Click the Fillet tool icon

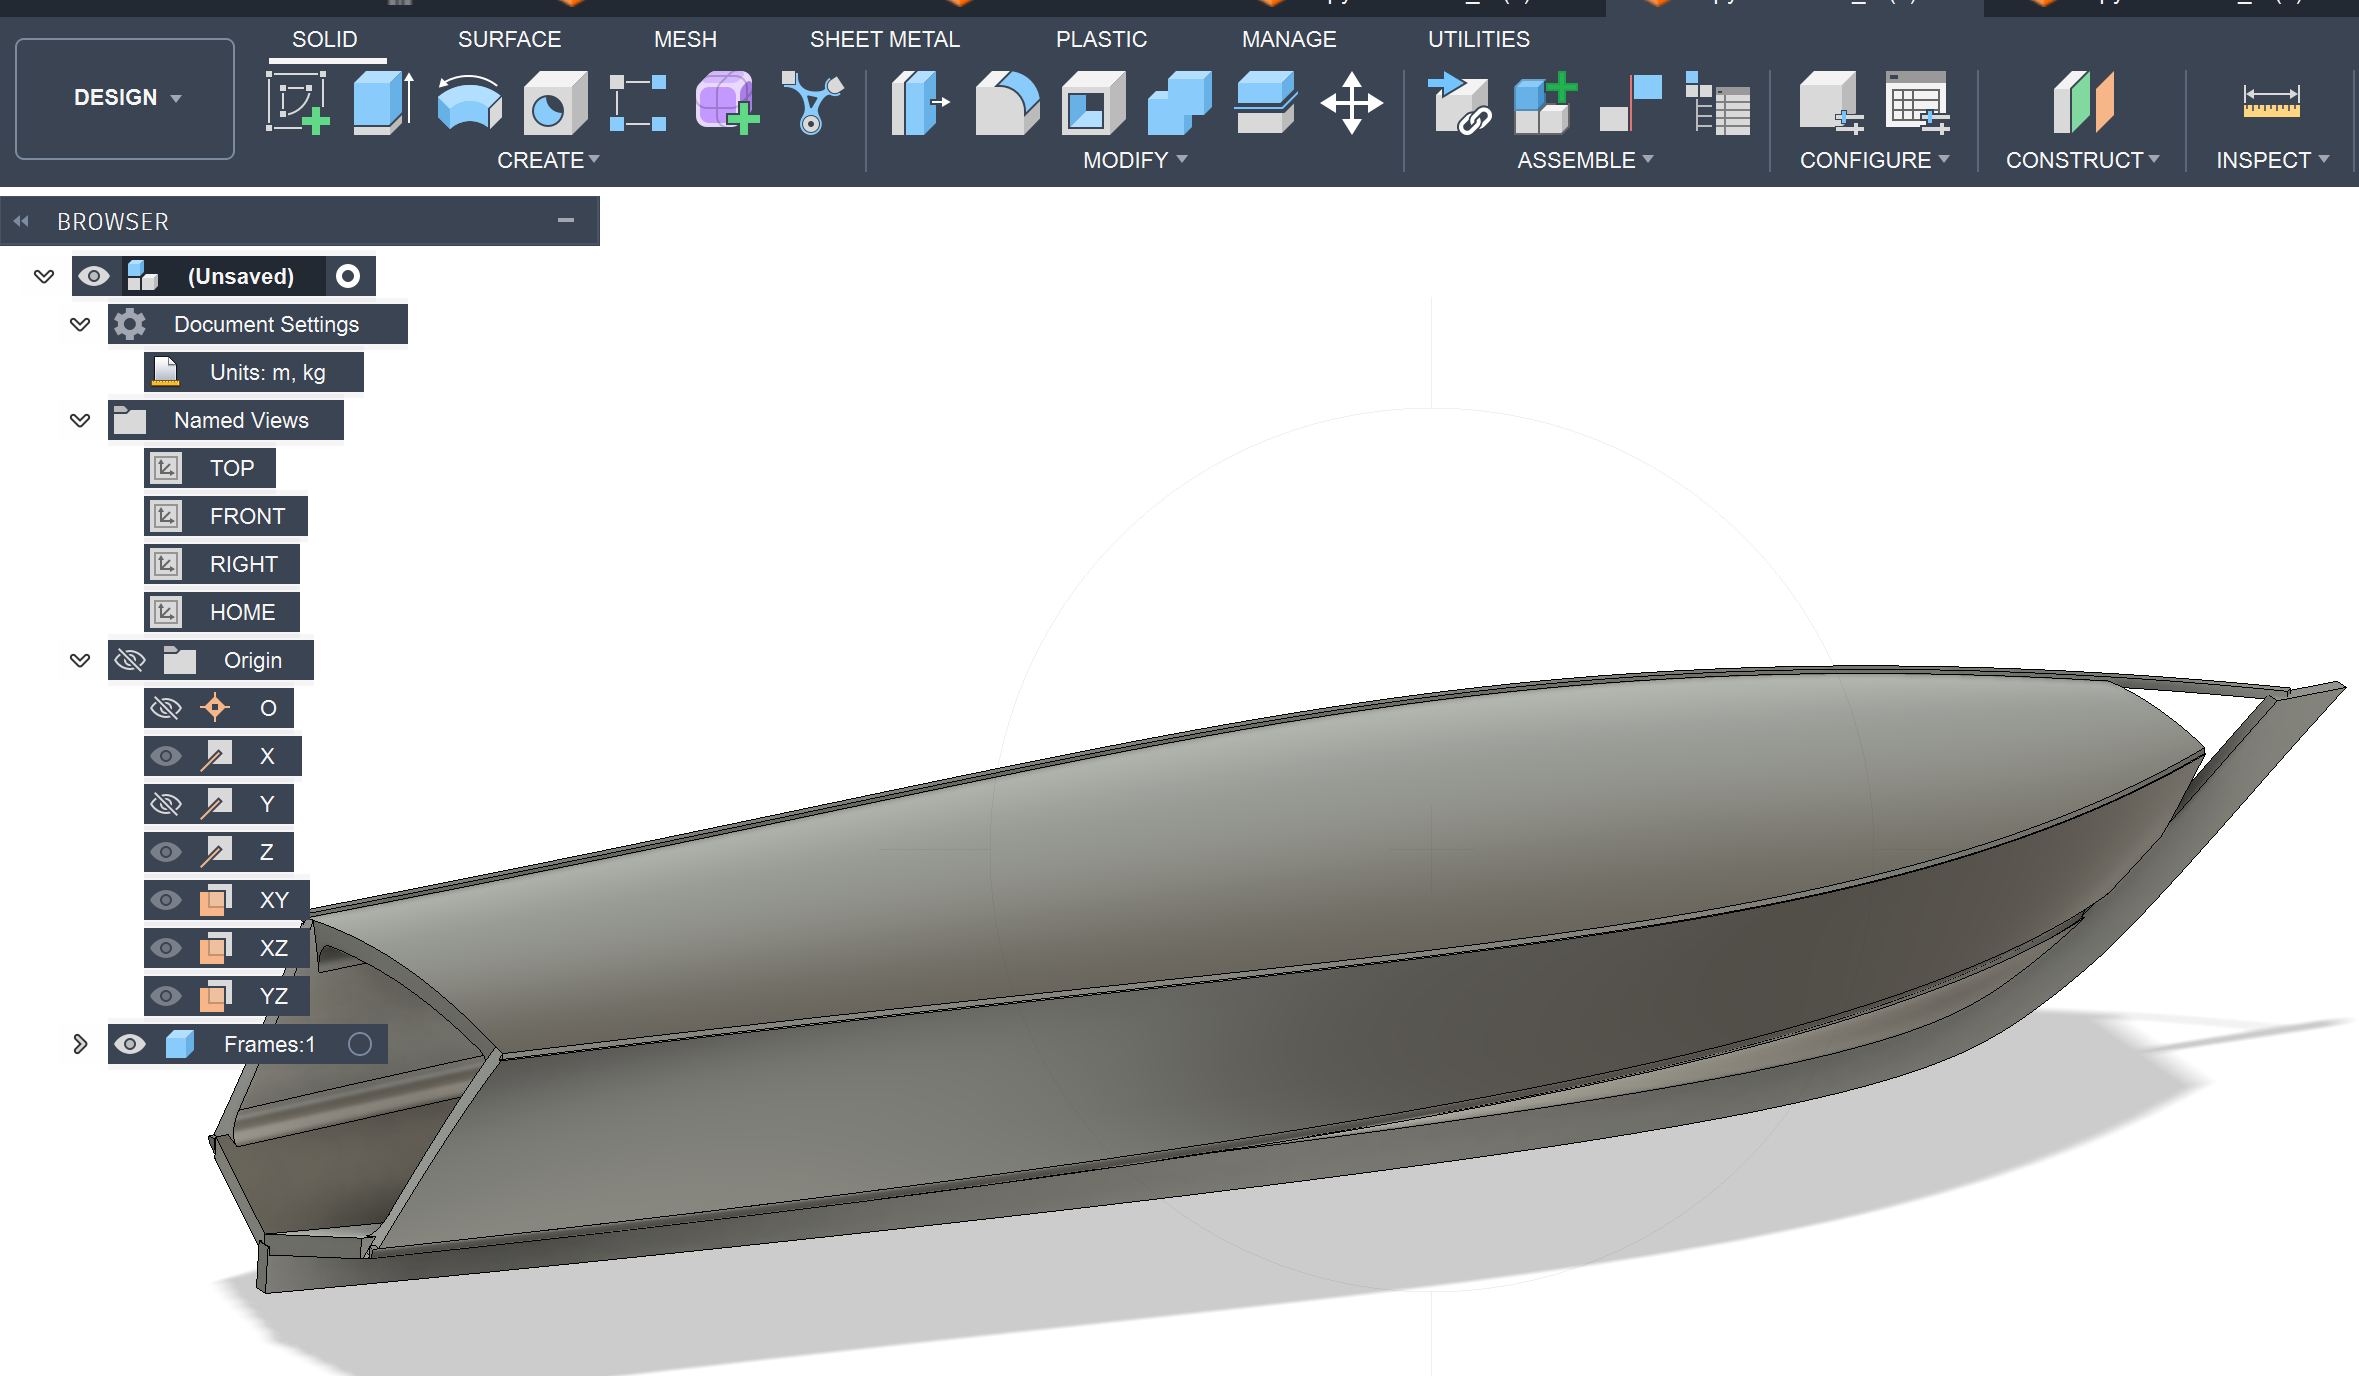1006,103
